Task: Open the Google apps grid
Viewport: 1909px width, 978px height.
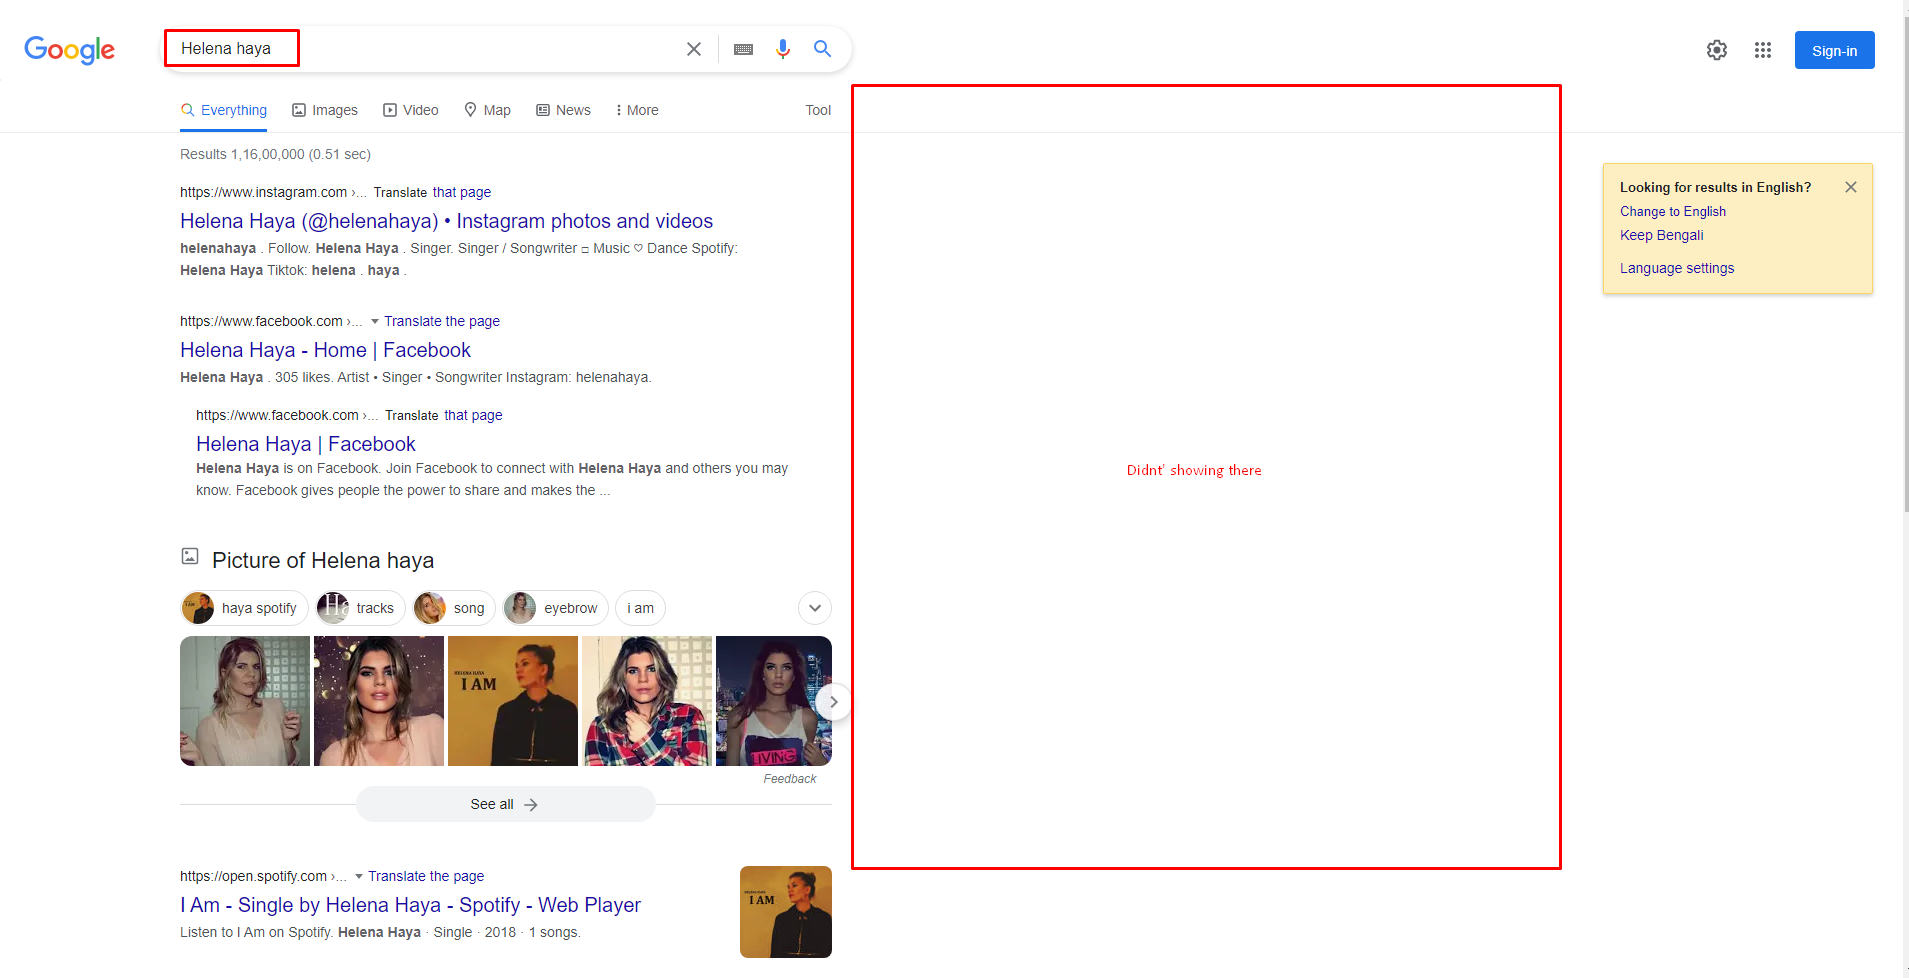Action: [1763, 50]
